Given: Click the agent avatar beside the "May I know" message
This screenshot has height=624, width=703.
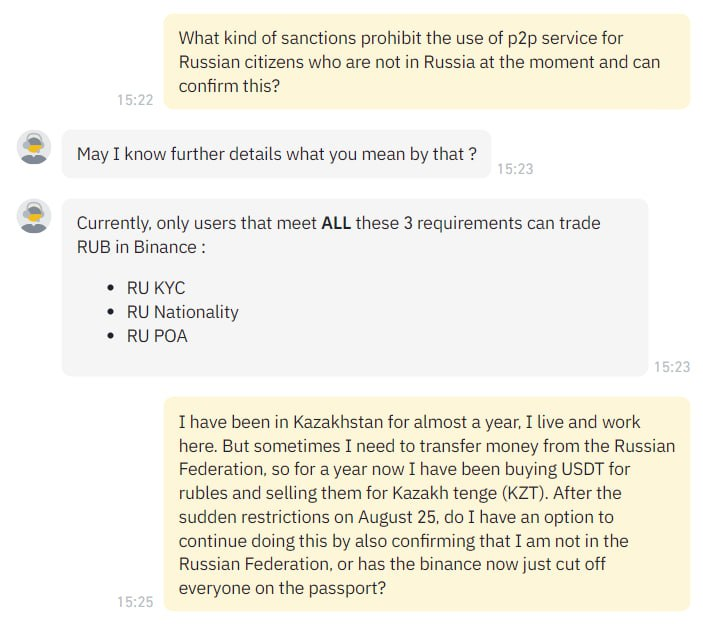Looking at the screenshot, I should click(x=34, y=148).
